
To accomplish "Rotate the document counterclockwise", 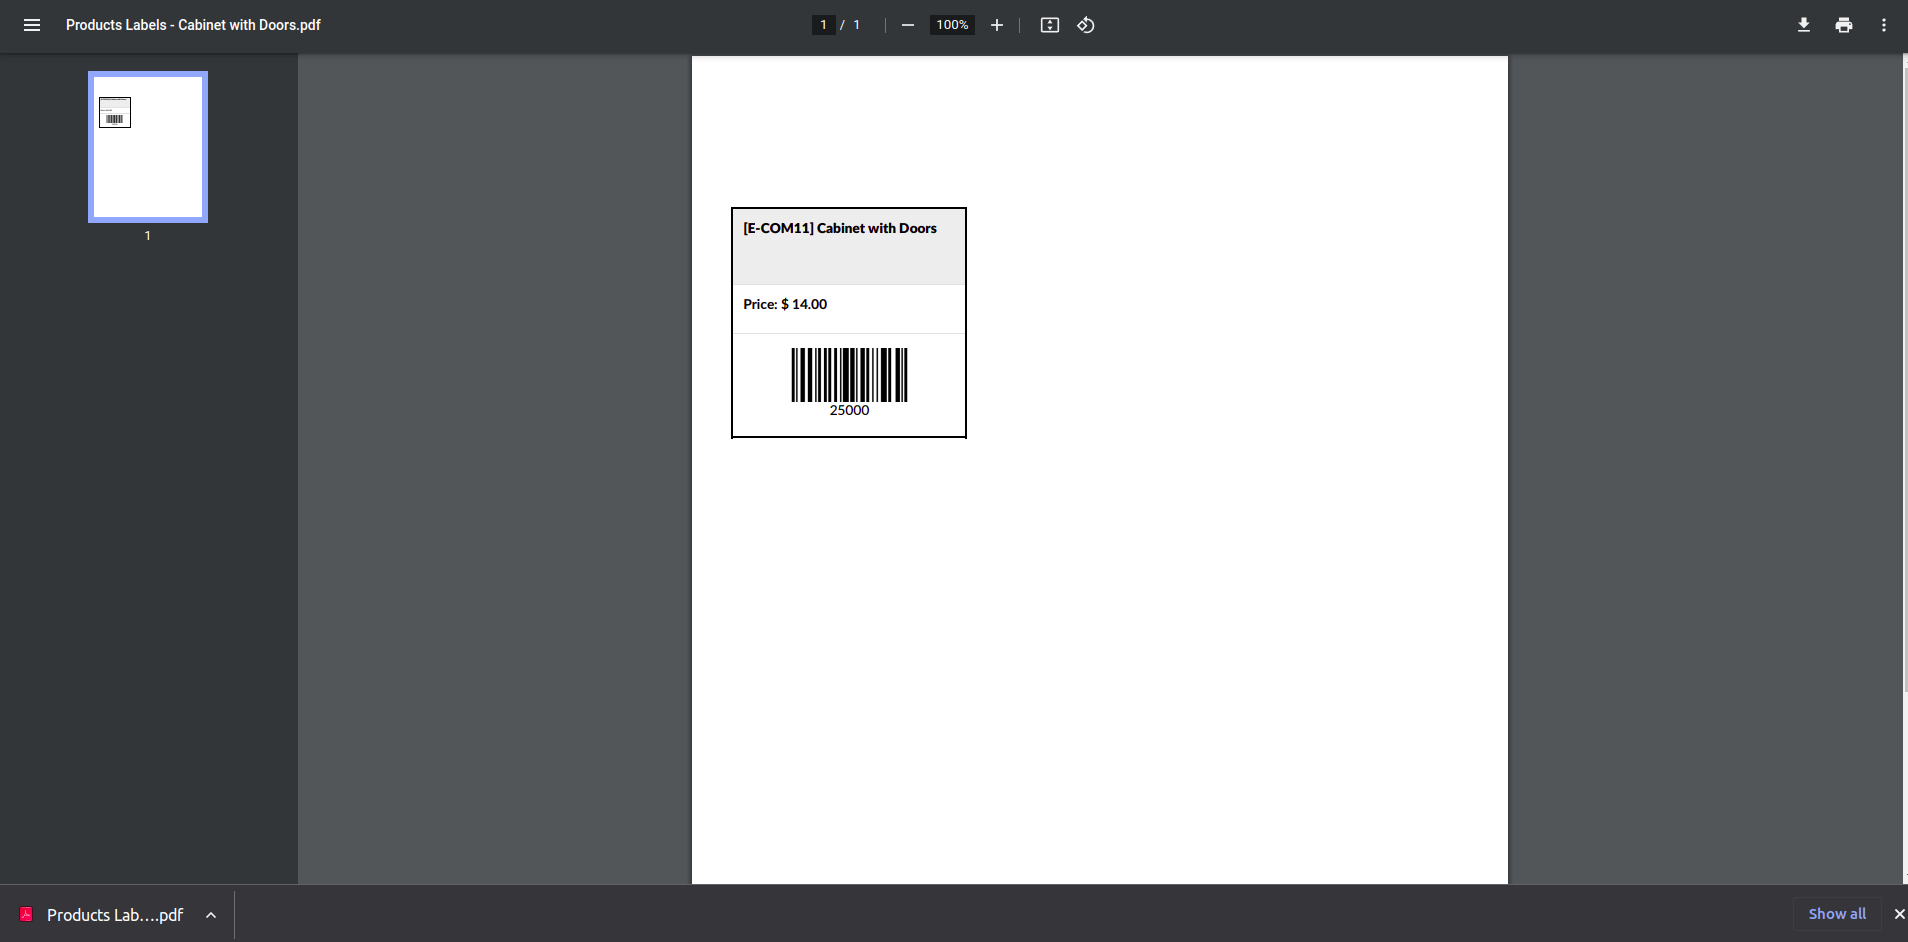I will coord(1086,25).
